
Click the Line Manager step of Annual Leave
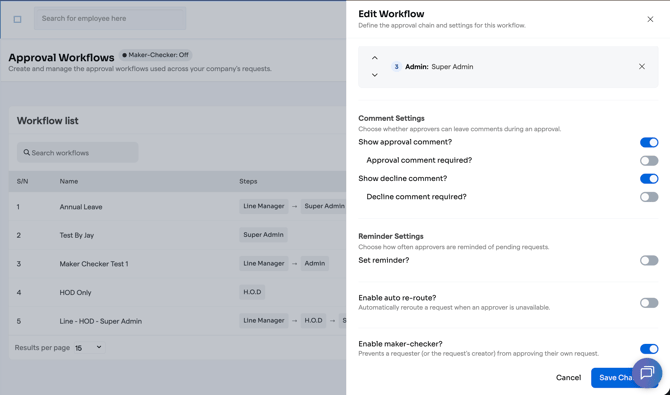[264, 206]
